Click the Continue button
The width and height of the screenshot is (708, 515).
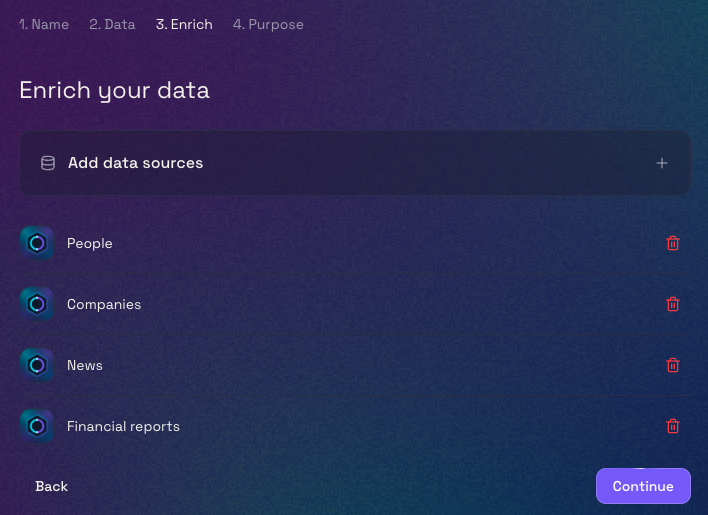643,486
